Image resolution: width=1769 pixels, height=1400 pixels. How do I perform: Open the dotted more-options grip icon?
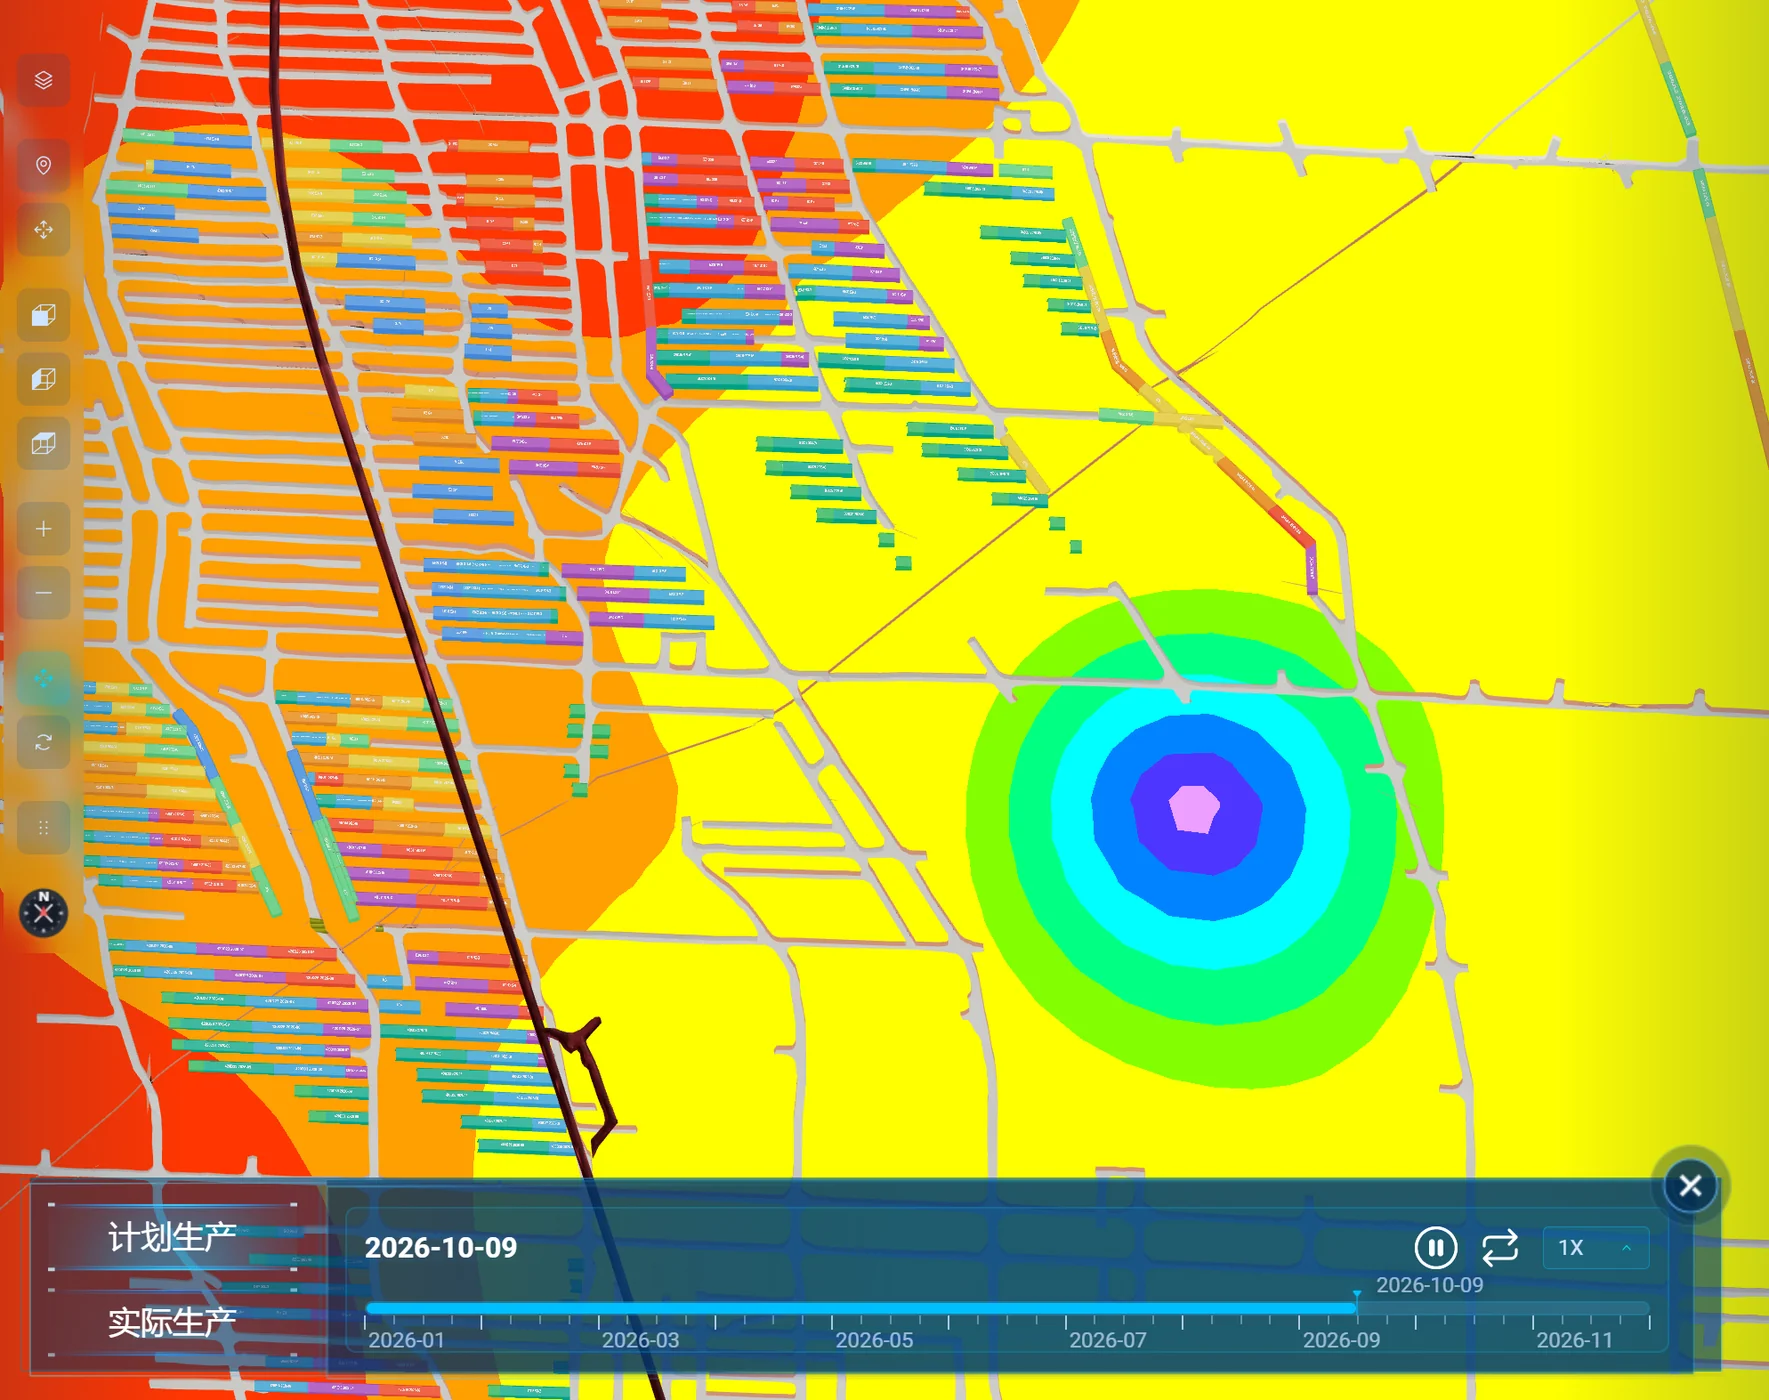pyautogui.click(x=43, y=828)
